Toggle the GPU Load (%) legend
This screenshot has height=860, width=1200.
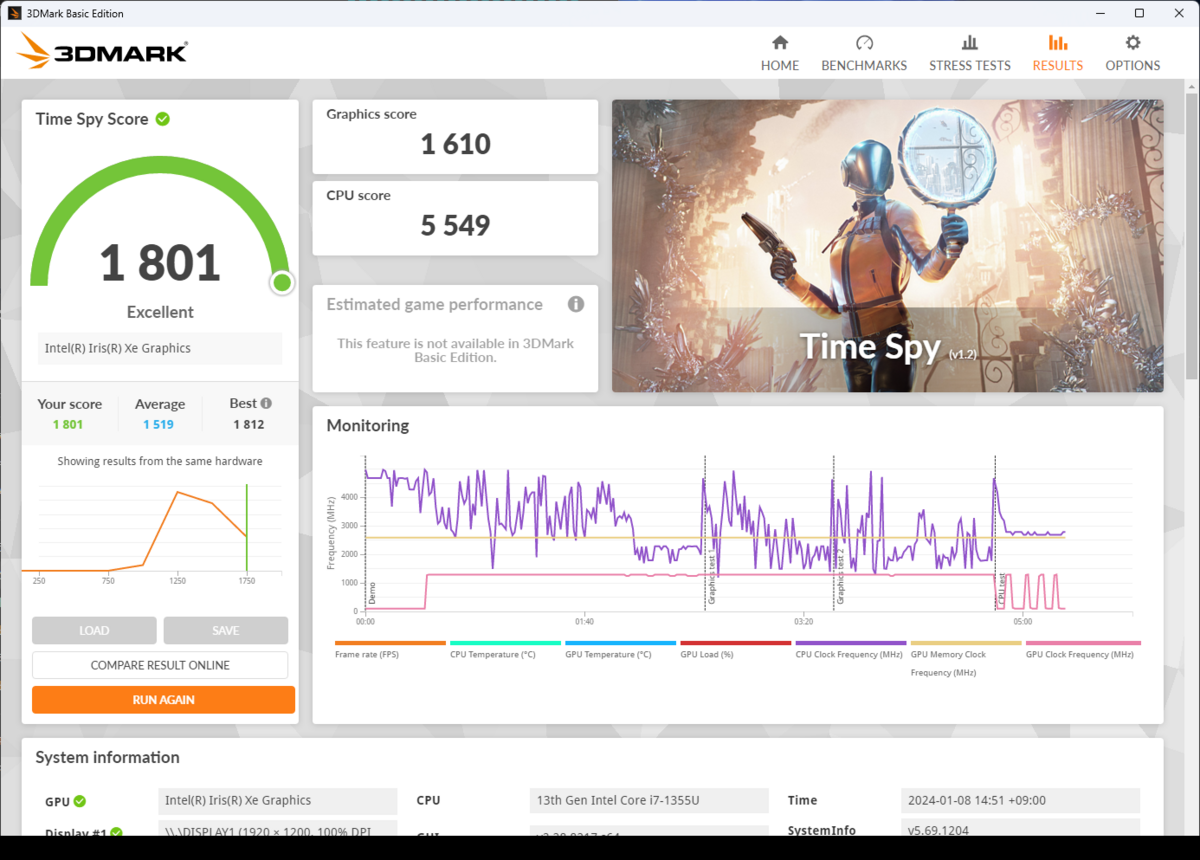(735, 650)
